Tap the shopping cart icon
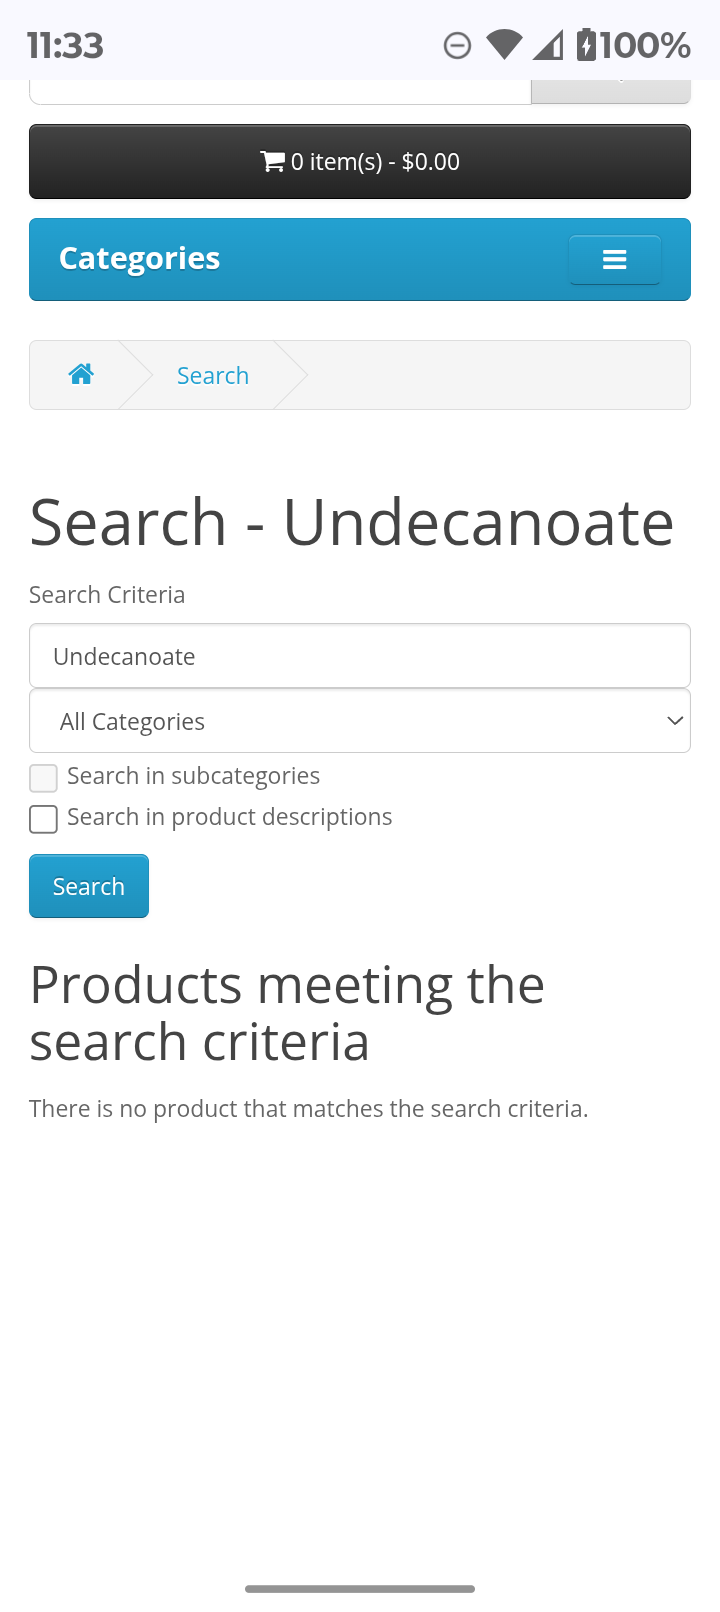 [272, 161]
